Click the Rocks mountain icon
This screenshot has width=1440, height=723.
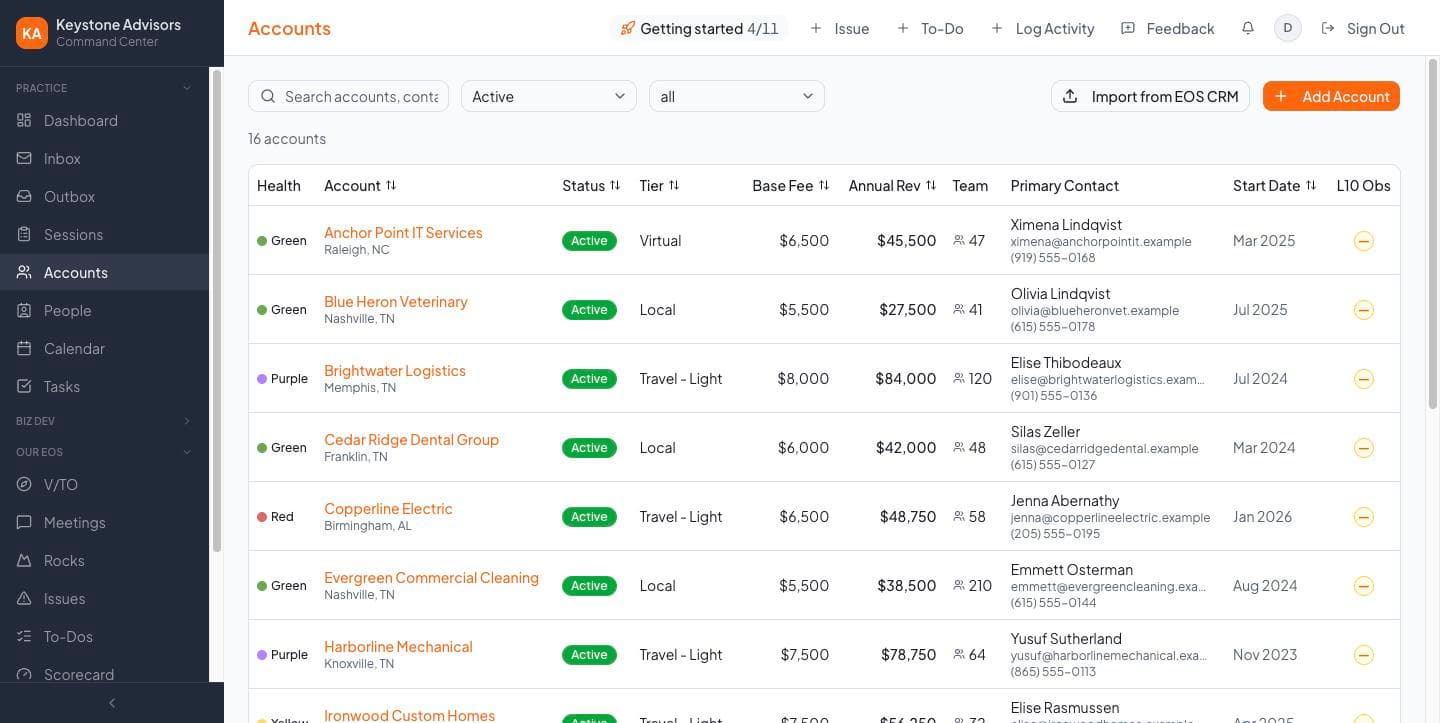[24, 561]
